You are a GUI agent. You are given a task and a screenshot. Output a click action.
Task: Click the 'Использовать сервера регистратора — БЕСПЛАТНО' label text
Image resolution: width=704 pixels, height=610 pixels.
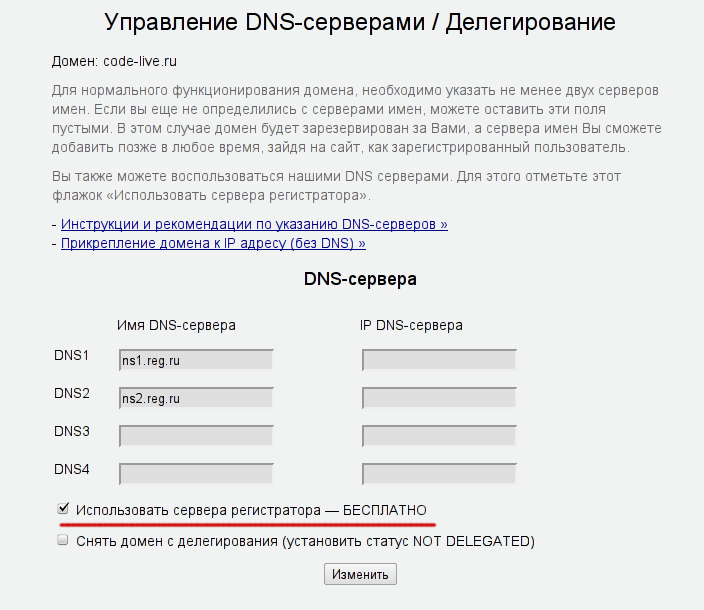coord(258,510)
